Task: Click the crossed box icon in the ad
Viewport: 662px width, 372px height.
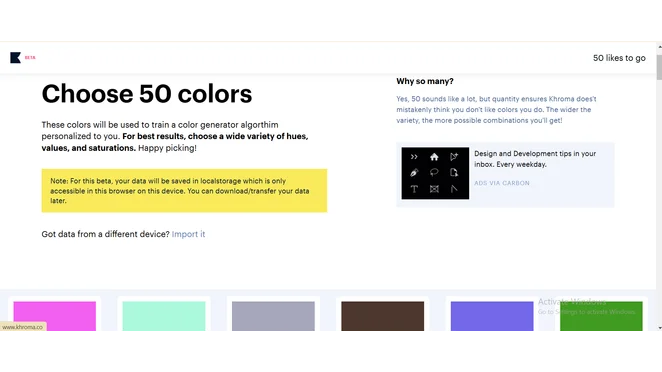Action: [434, 189]
